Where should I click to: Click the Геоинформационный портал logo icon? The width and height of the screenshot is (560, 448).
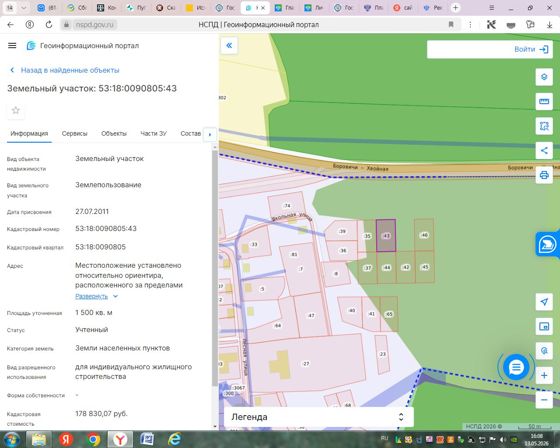click(31, 45)
